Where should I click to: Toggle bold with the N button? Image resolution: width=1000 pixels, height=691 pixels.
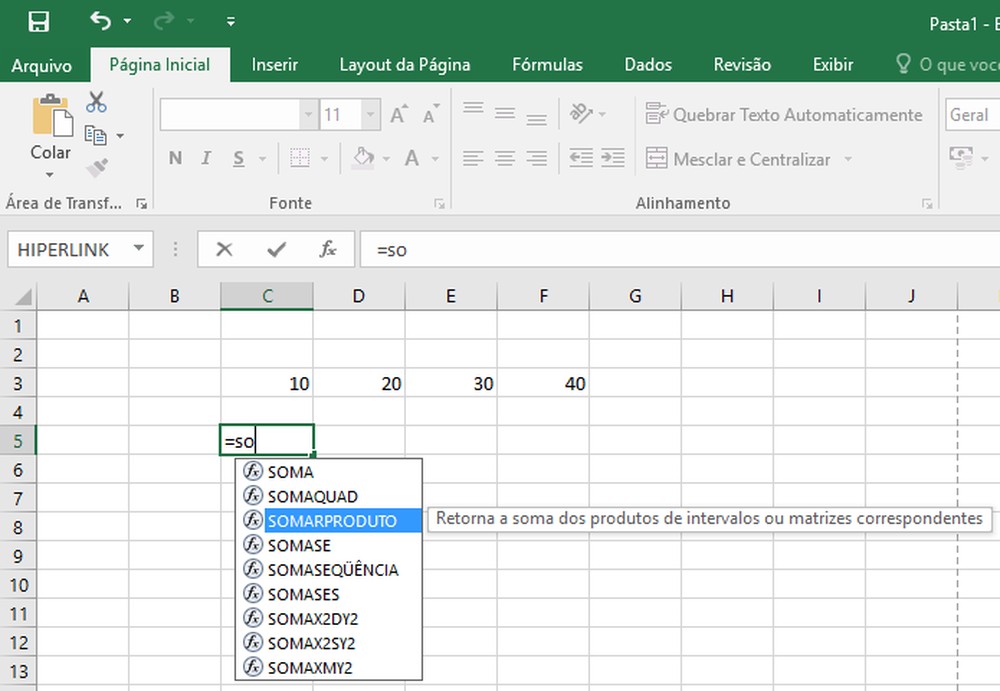coord(174,158)
